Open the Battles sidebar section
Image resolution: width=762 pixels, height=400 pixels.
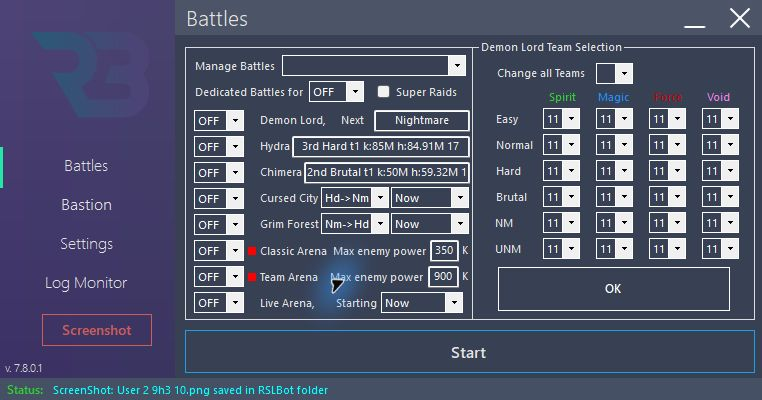[86, 166]
